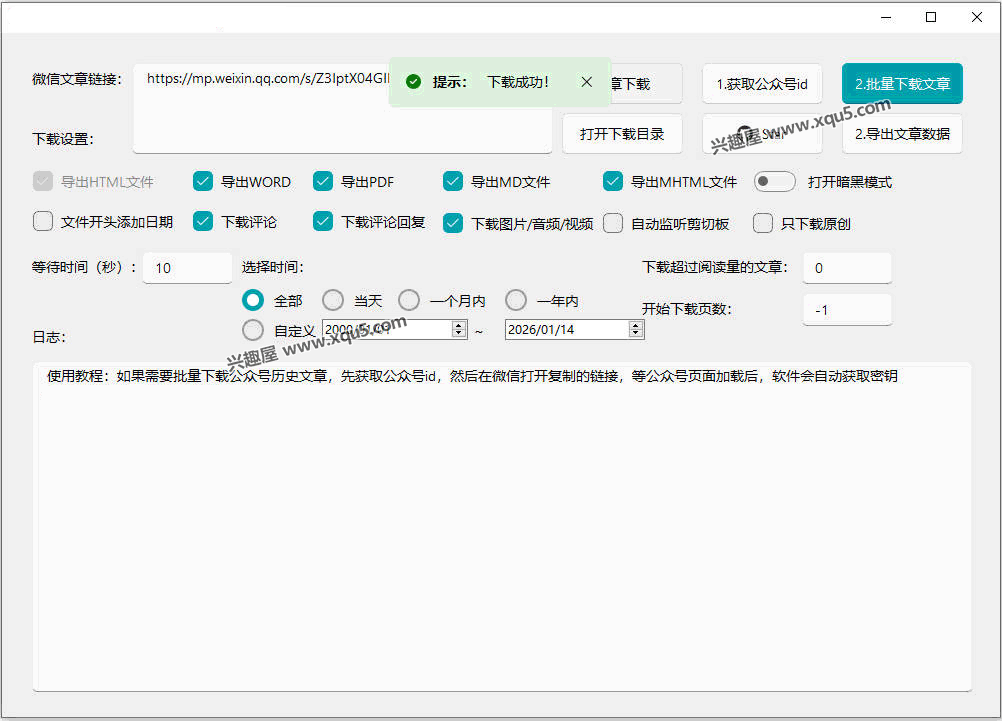
Task: Uncheck the 导出WORD checkbox
Action: coord(203,182)
